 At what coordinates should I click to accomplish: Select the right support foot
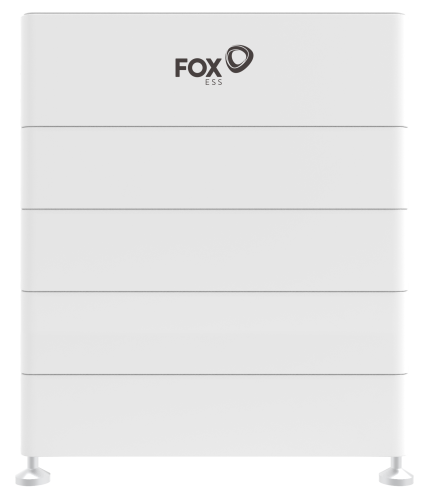point(396,472)
